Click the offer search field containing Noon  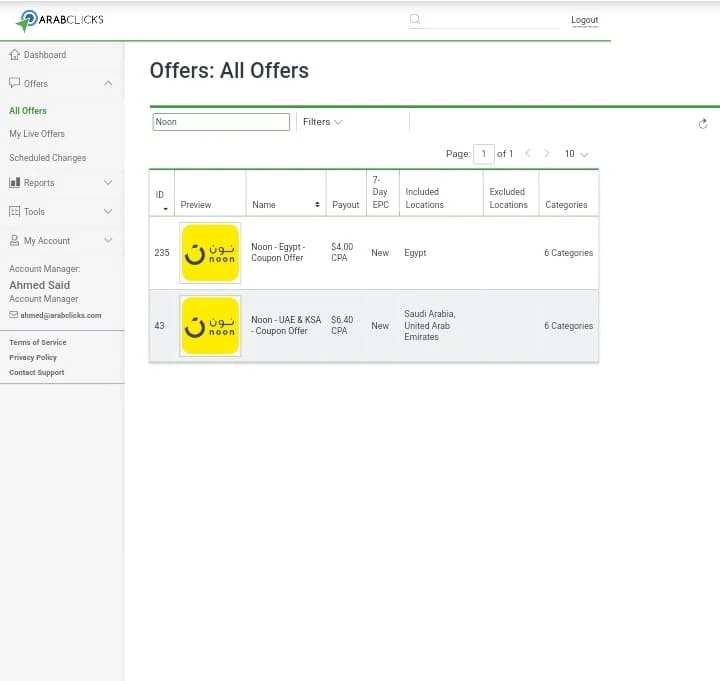pos(221,122)
